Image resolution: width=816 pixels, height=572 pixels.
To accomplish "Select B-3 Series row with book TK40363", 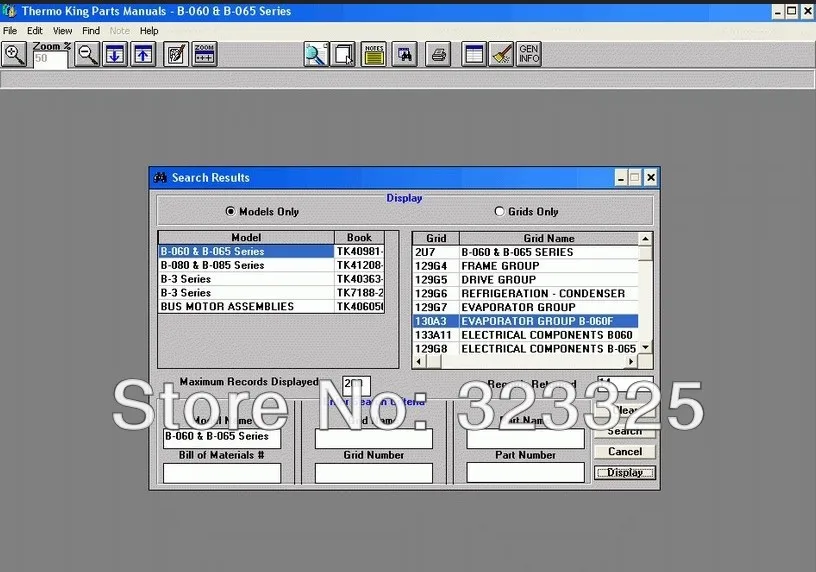I will (x=271, y=279).
